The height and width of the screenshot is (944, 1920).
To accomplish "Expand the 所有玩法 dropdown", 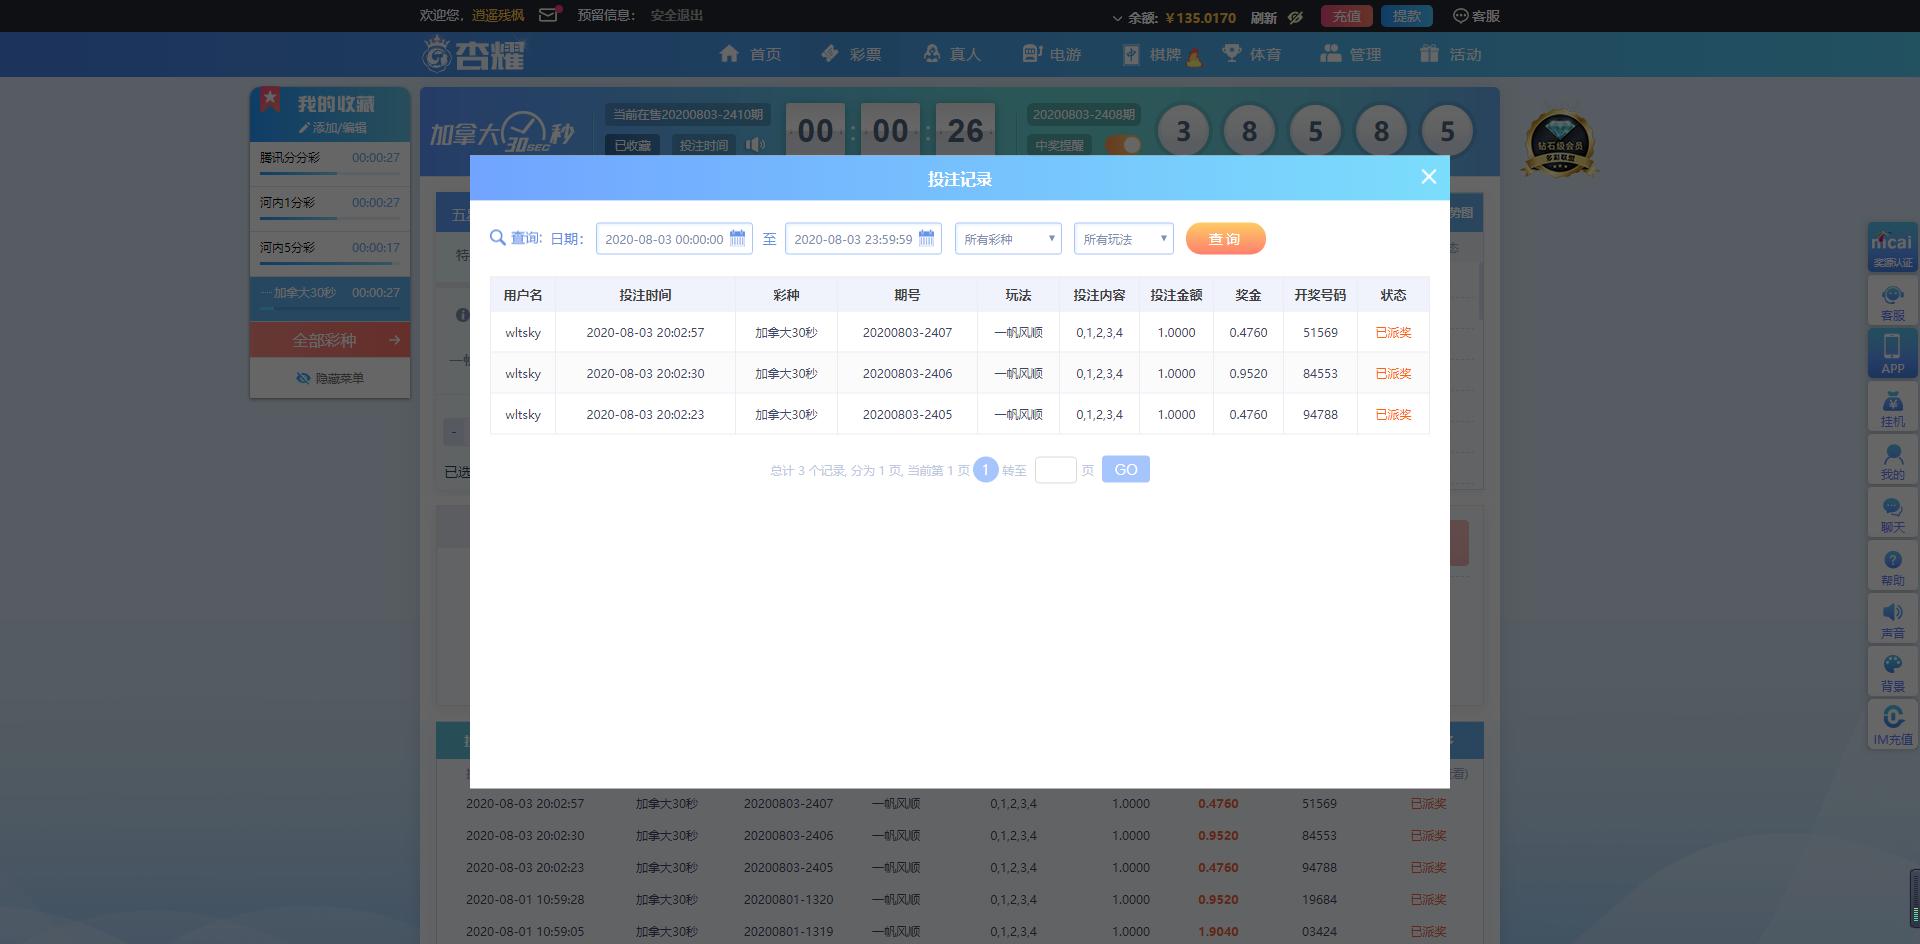I will point(1124,239).
